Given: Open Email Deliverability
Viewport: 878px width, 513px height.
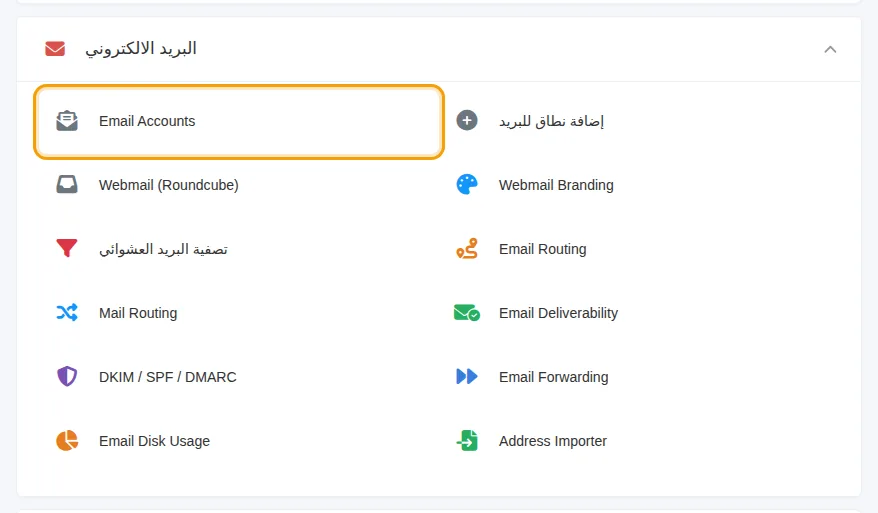Looking at the screenshot, I should 558,313.
